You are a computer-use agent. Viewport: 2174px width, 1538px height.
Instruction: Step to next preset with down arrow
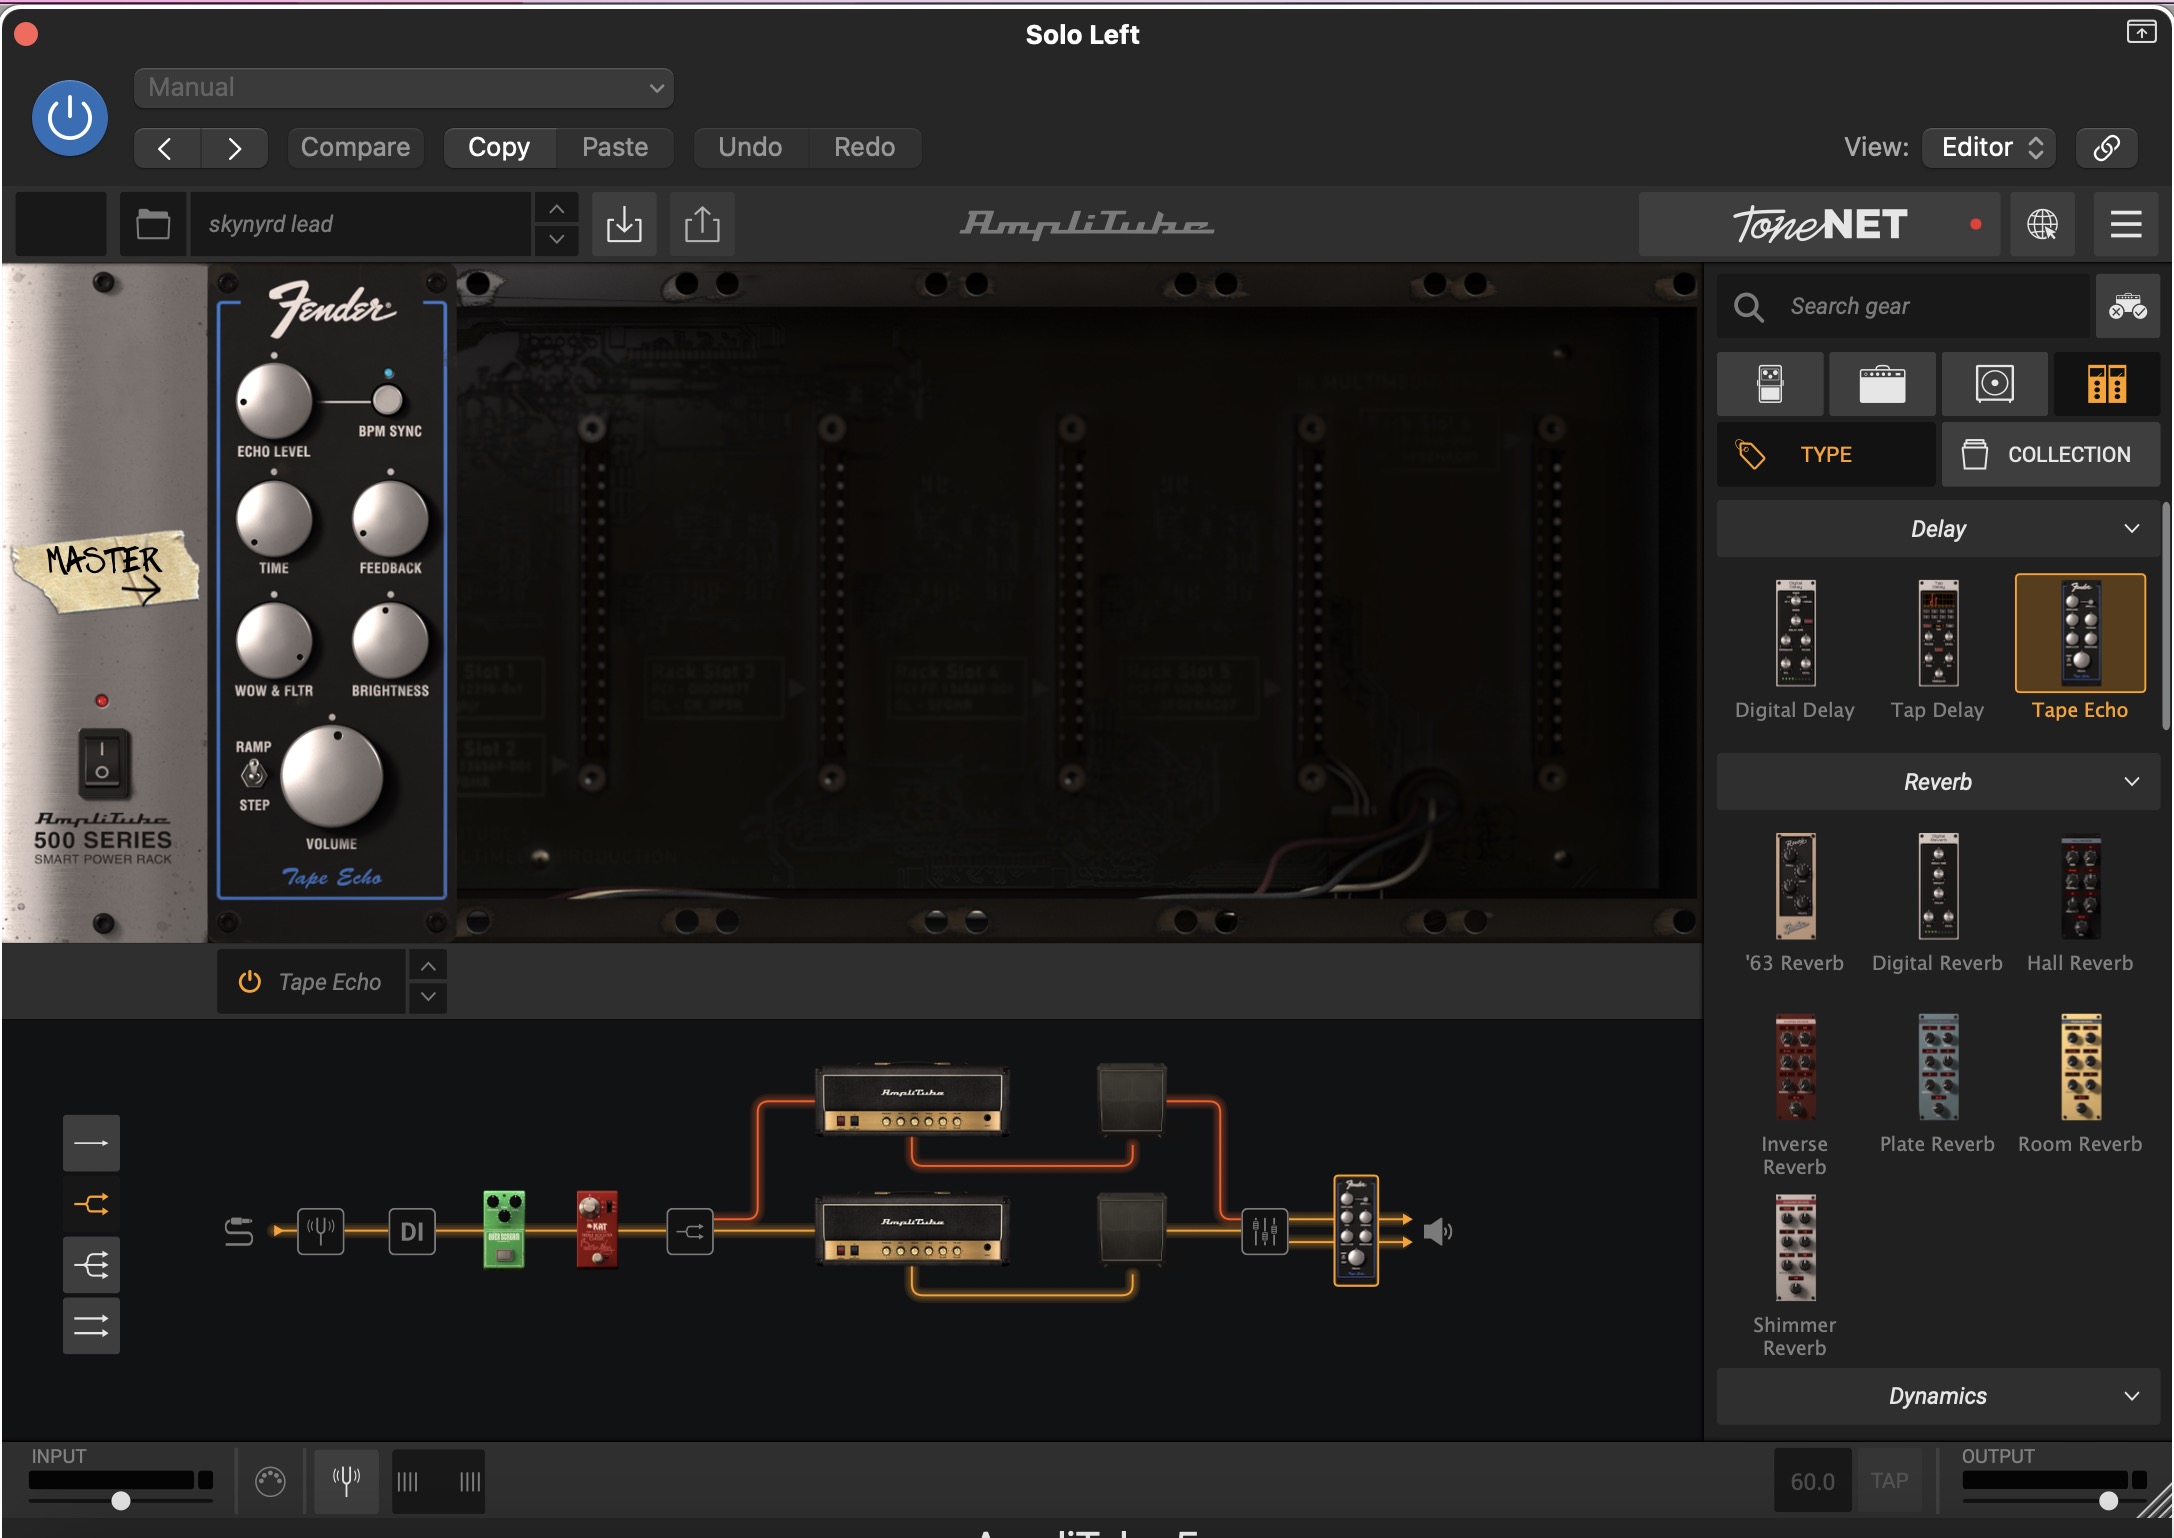[x=557, y=240]
